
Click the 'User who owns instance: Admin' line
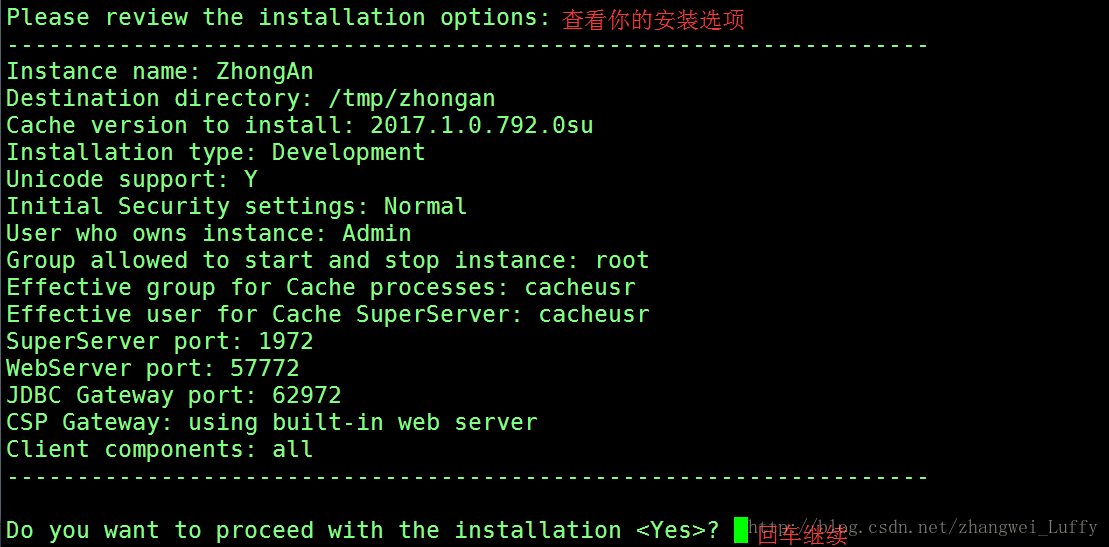click(209, 234)
